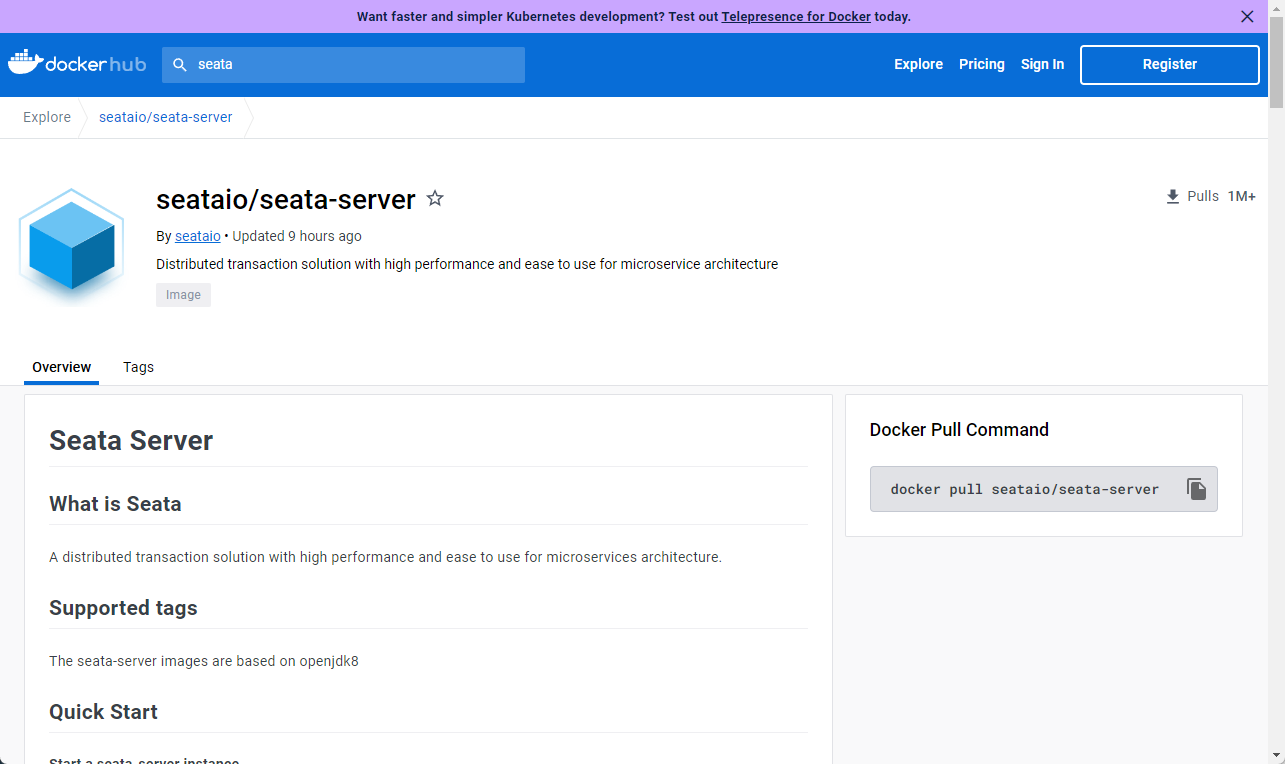Image resolution: width=1285 pixels, height=764 pixels.
Task: Go to the Pricing page
Action: point(981,65)
